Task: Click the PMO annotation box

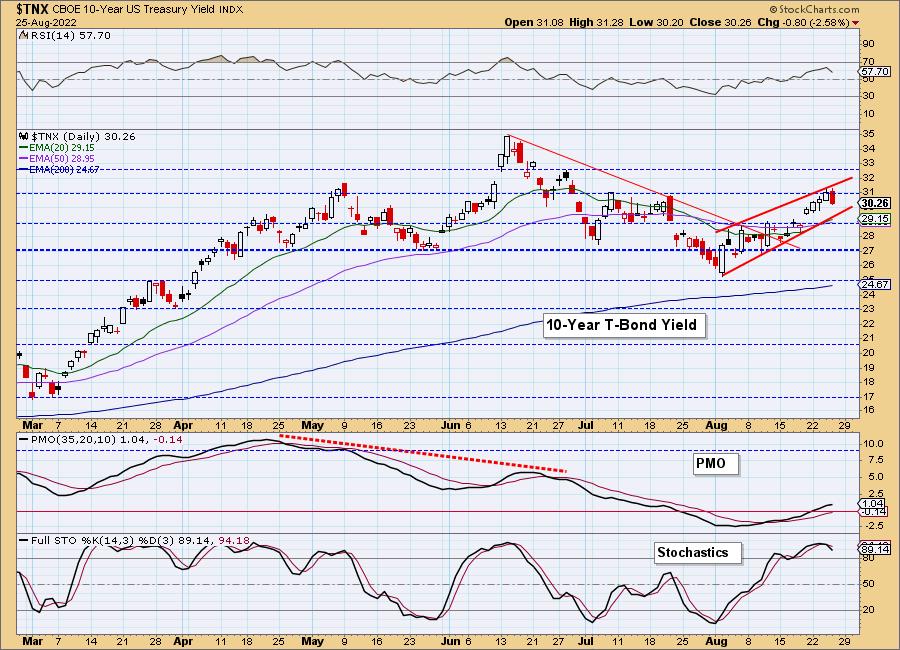Action: click(716, 463)
